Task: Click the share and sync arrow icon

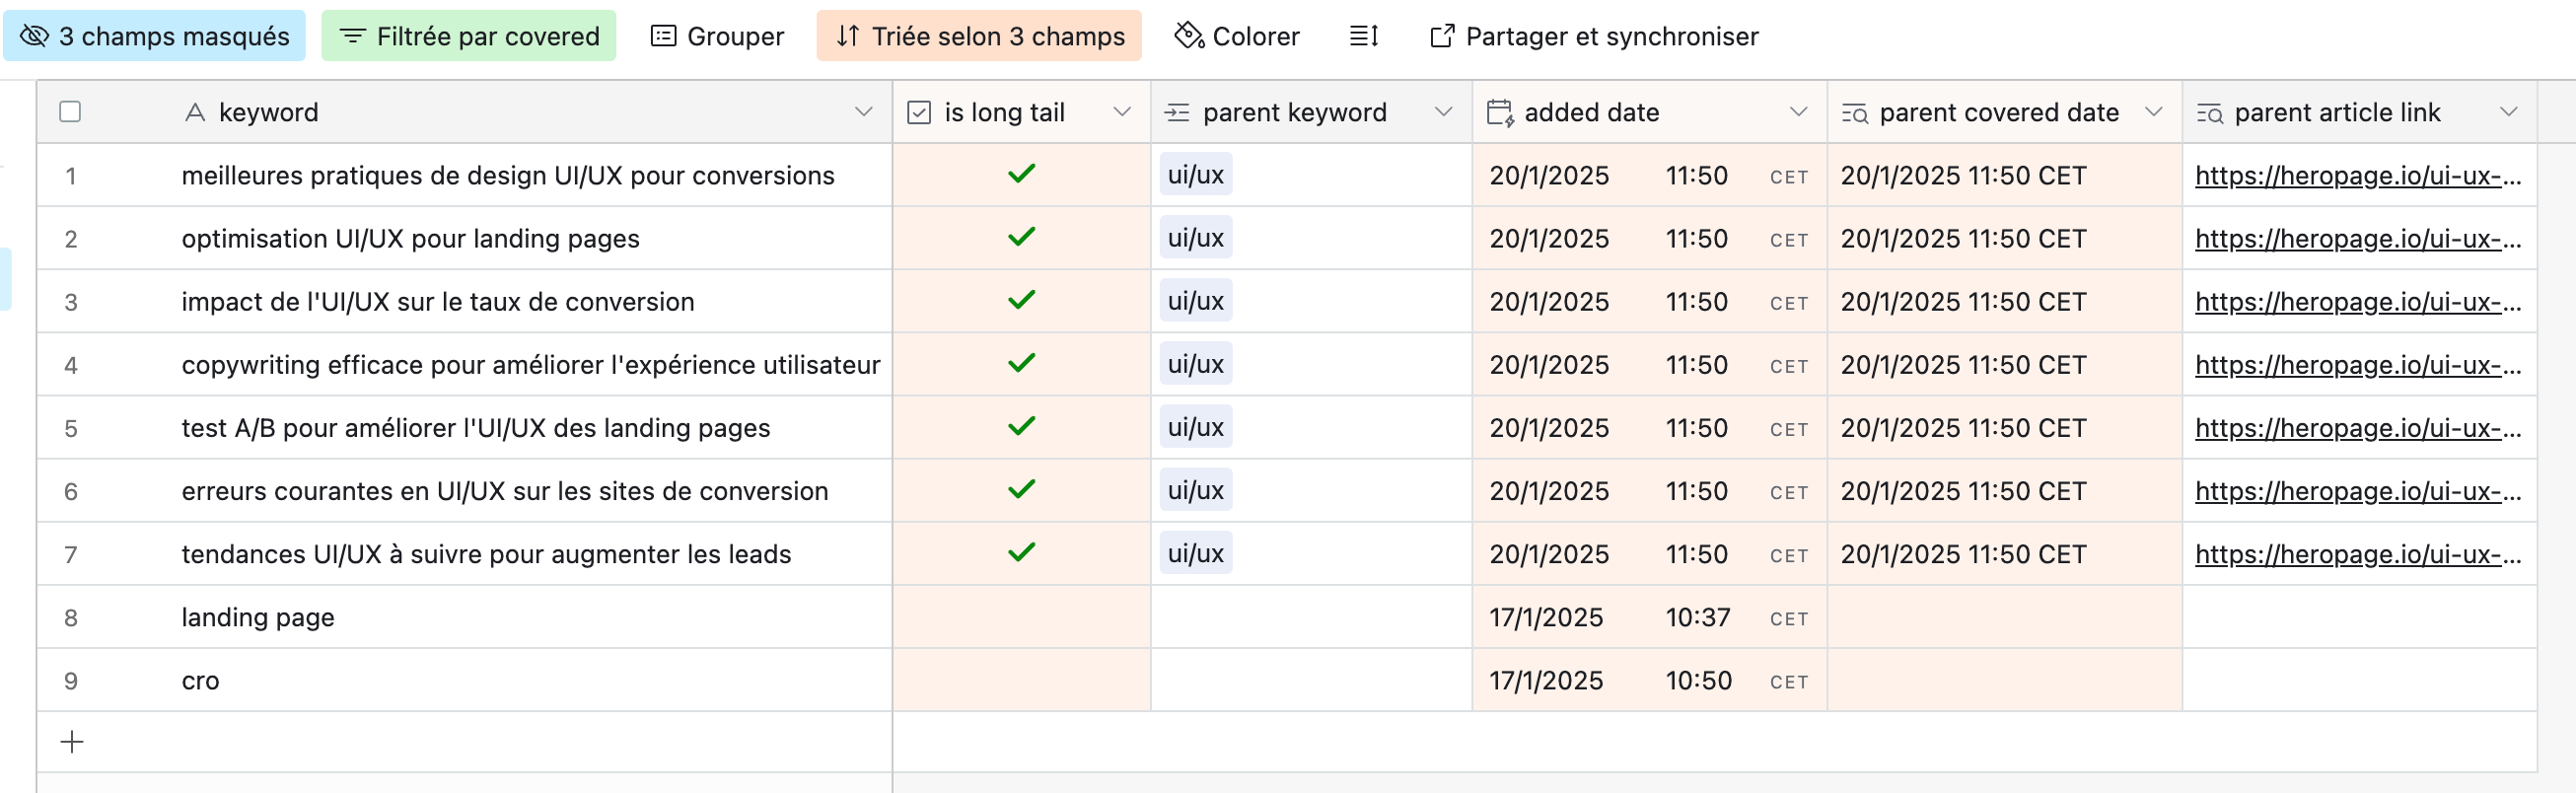Action: pos(1441,36)
